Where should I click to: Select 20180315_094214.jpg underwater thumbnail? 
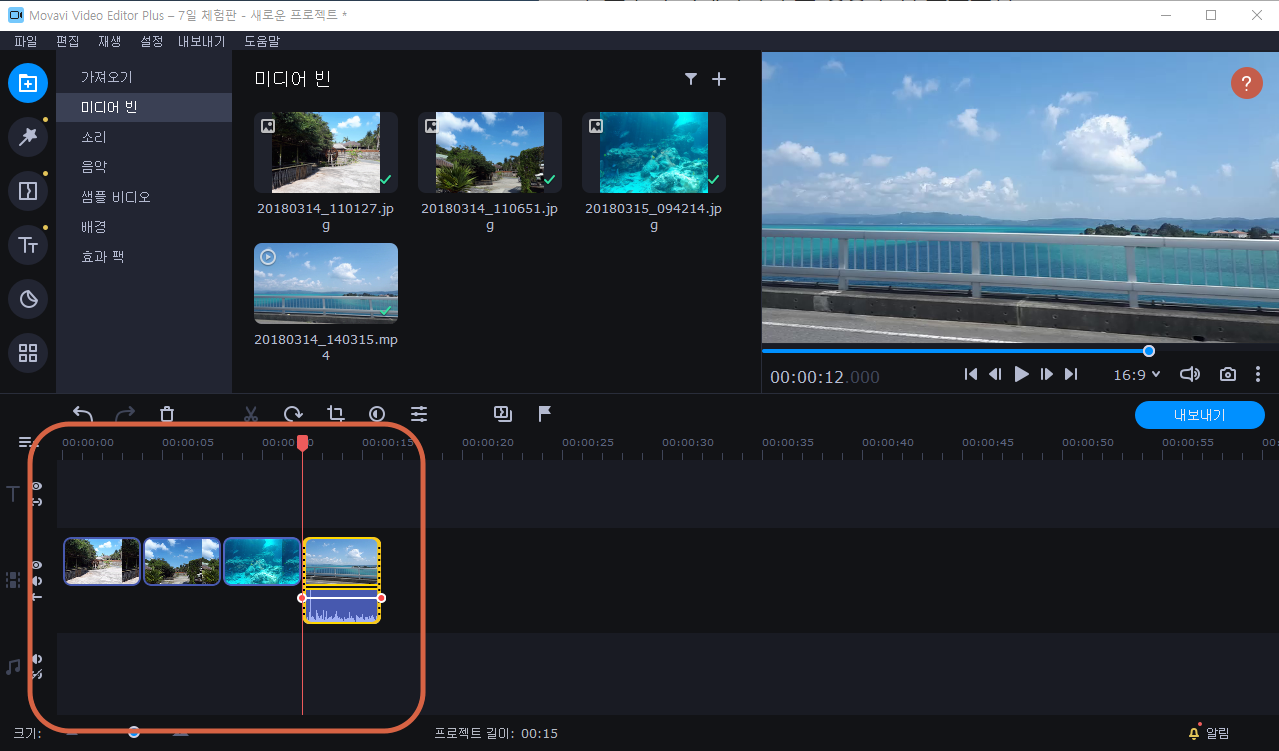tap(654, 152)
